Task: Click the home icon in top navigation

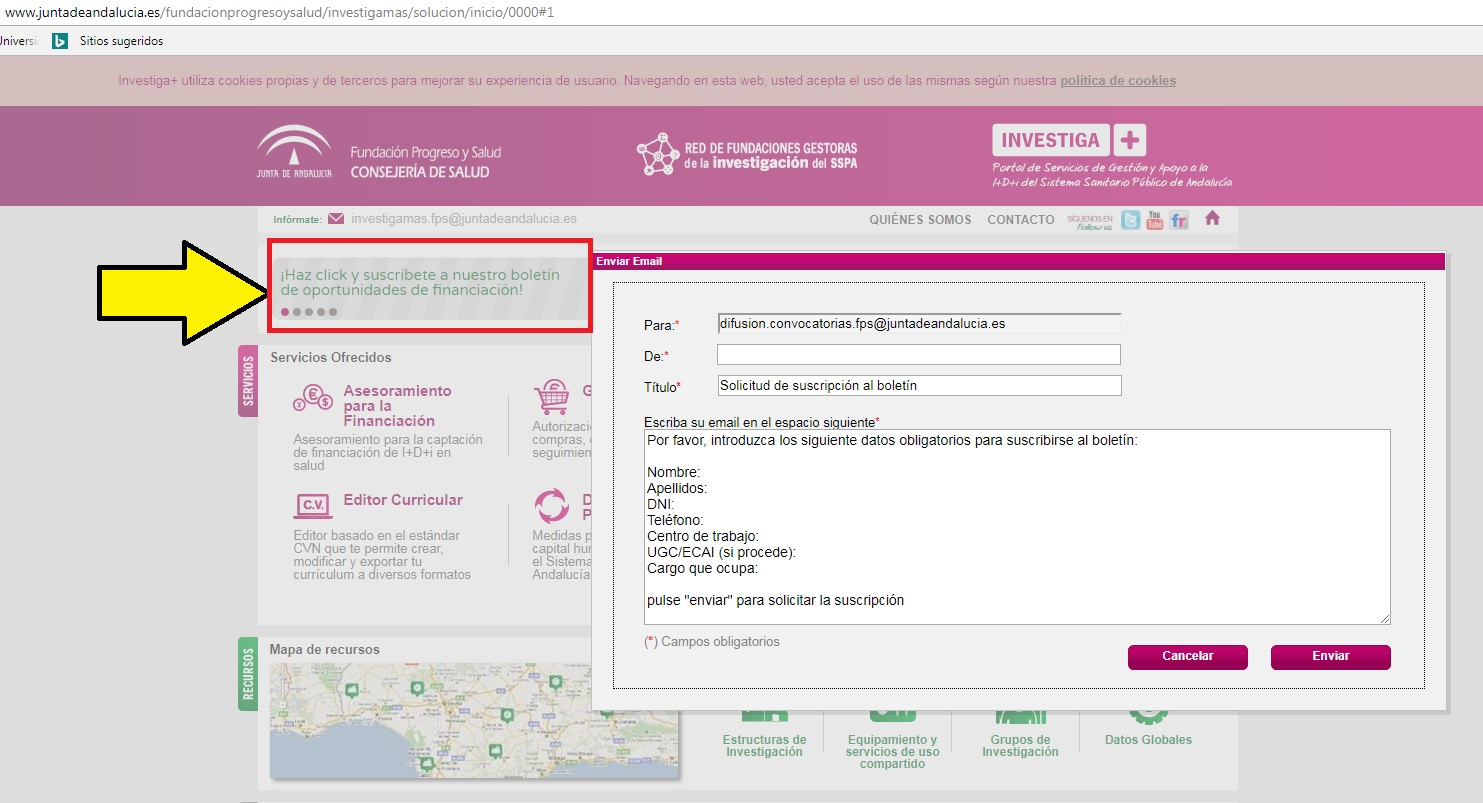Action: [1212, 218]
